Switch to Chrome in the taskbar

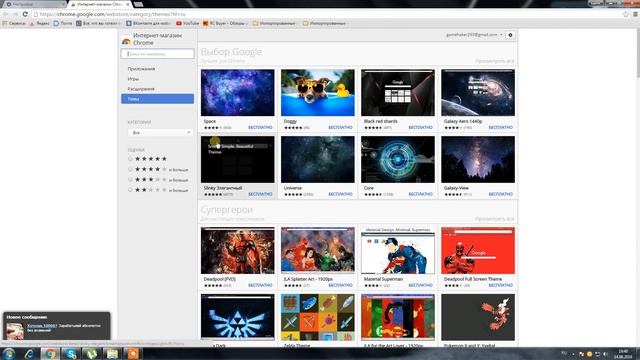pos(50,354)
